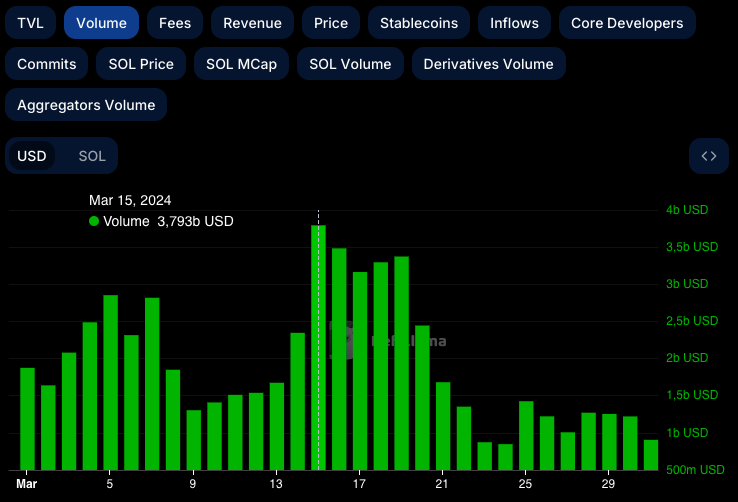Image resolution: width=738 pixels, height=502 pixels.
Task: Turn on the Inflows chip
Action: (x=514, y=23)
